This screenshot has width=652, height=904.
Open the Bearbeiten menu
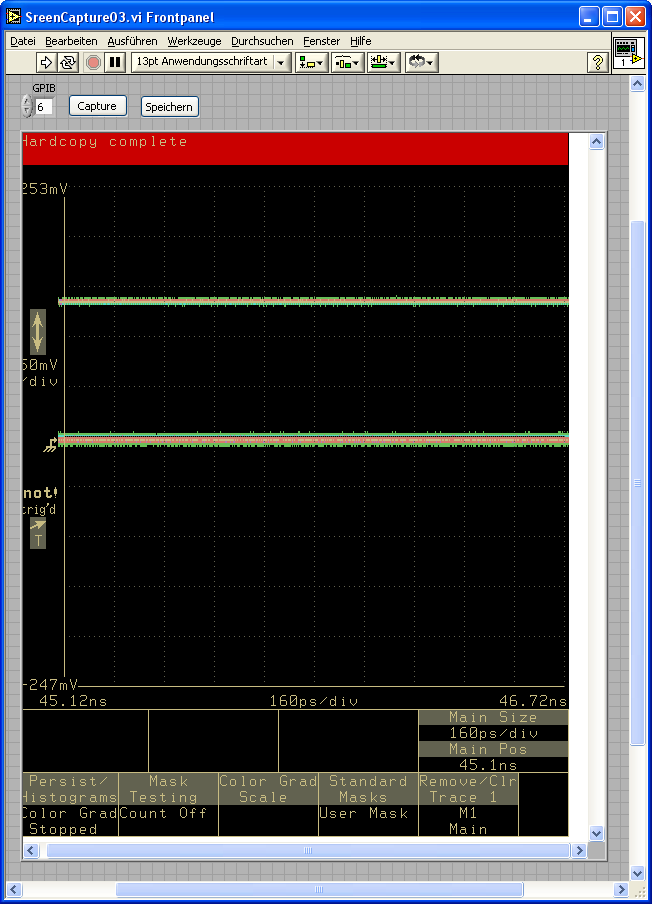[x=71, y=41]
